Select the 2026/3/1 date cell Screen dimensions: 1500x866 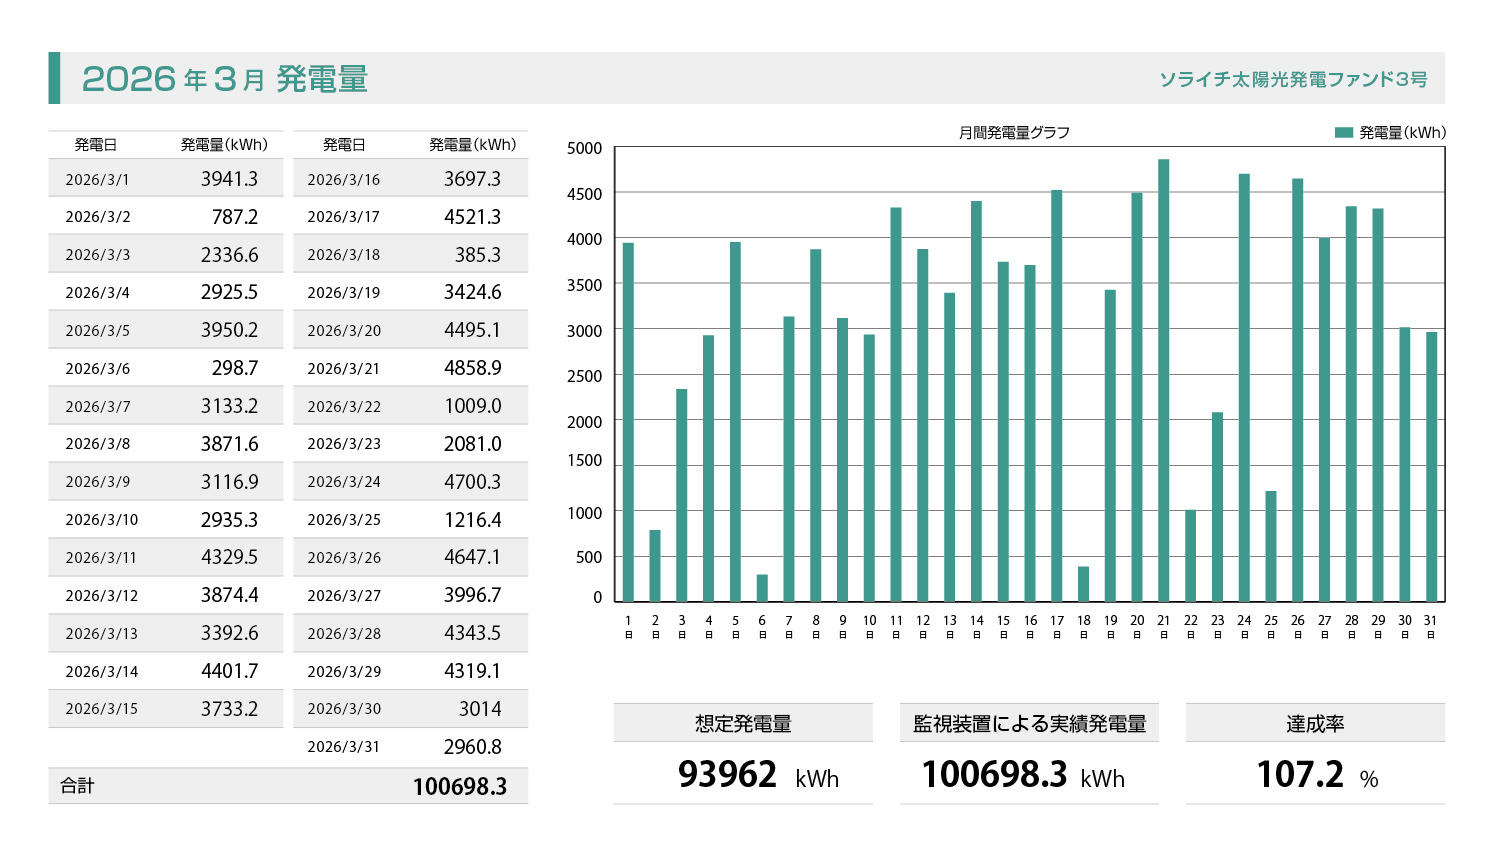coord(97,180)
